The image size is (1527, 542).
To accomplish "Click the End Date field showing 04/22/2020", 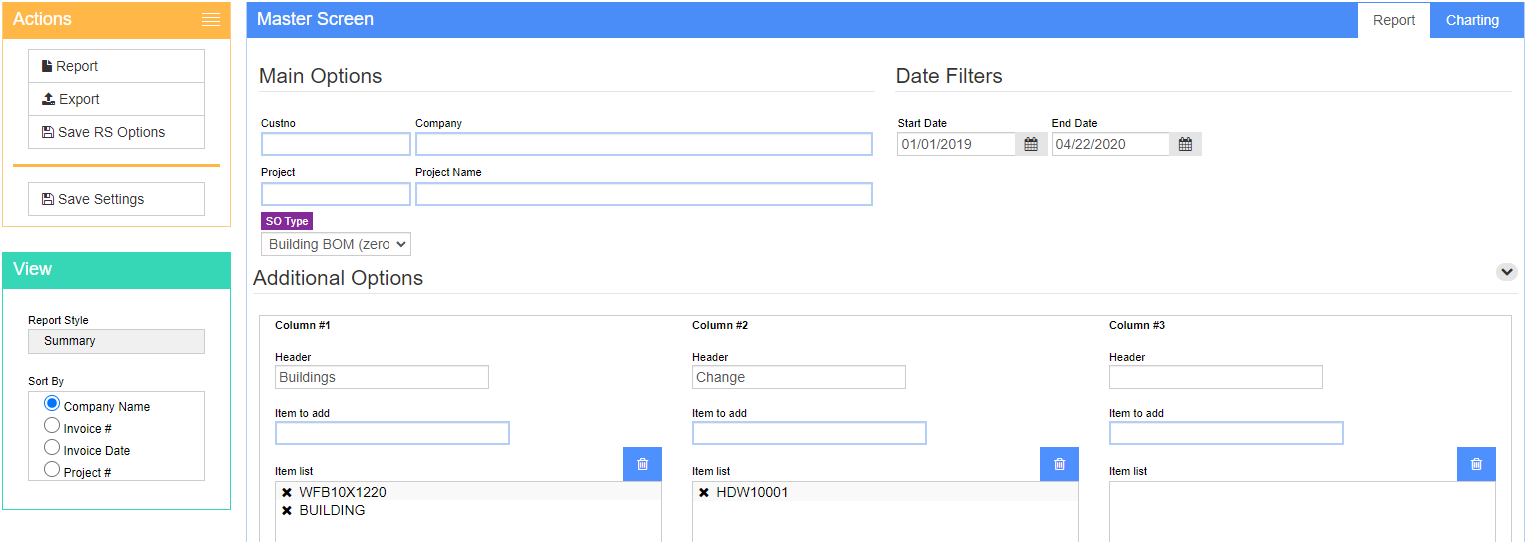I will [x=1111, y=144].
